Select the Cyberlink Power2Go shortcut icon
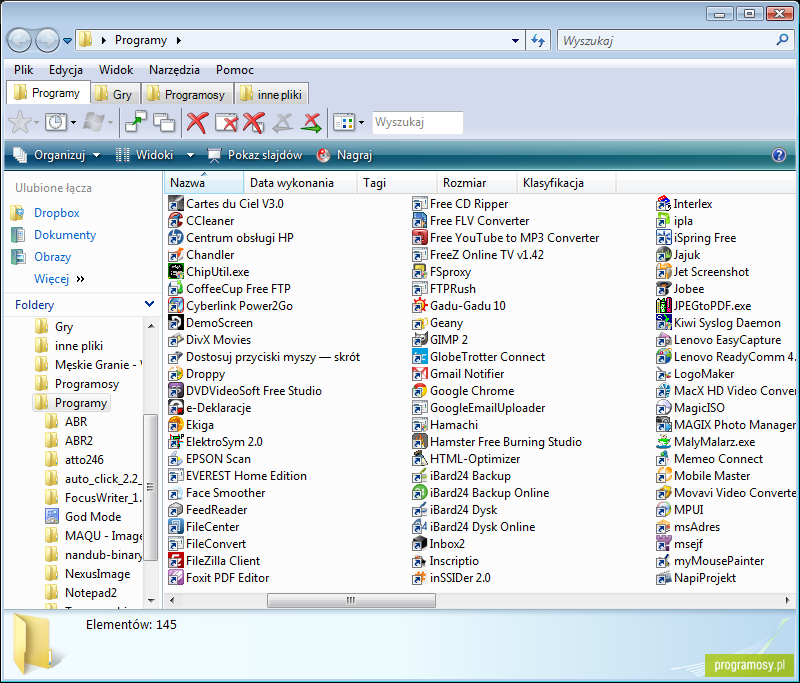 (176, 306)
